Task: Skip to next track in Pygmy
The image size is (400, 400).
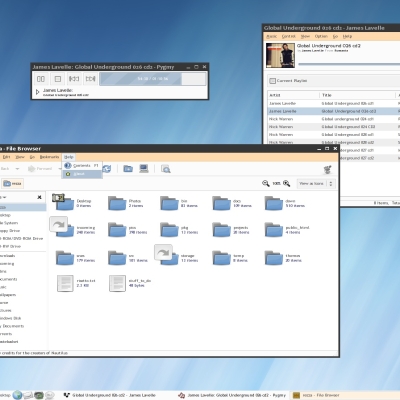Action: coord(90,79)
